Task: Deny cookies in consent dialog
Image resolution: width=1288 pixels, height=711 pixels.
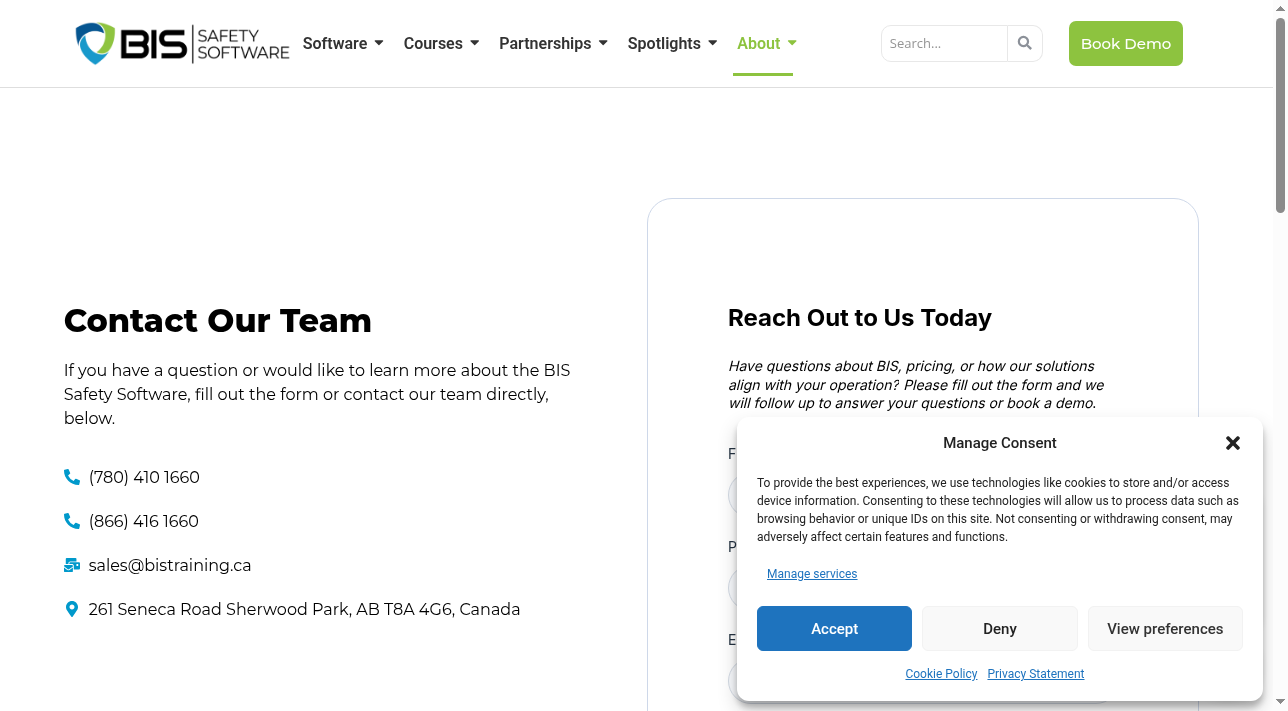Action: pos(1000,629)
